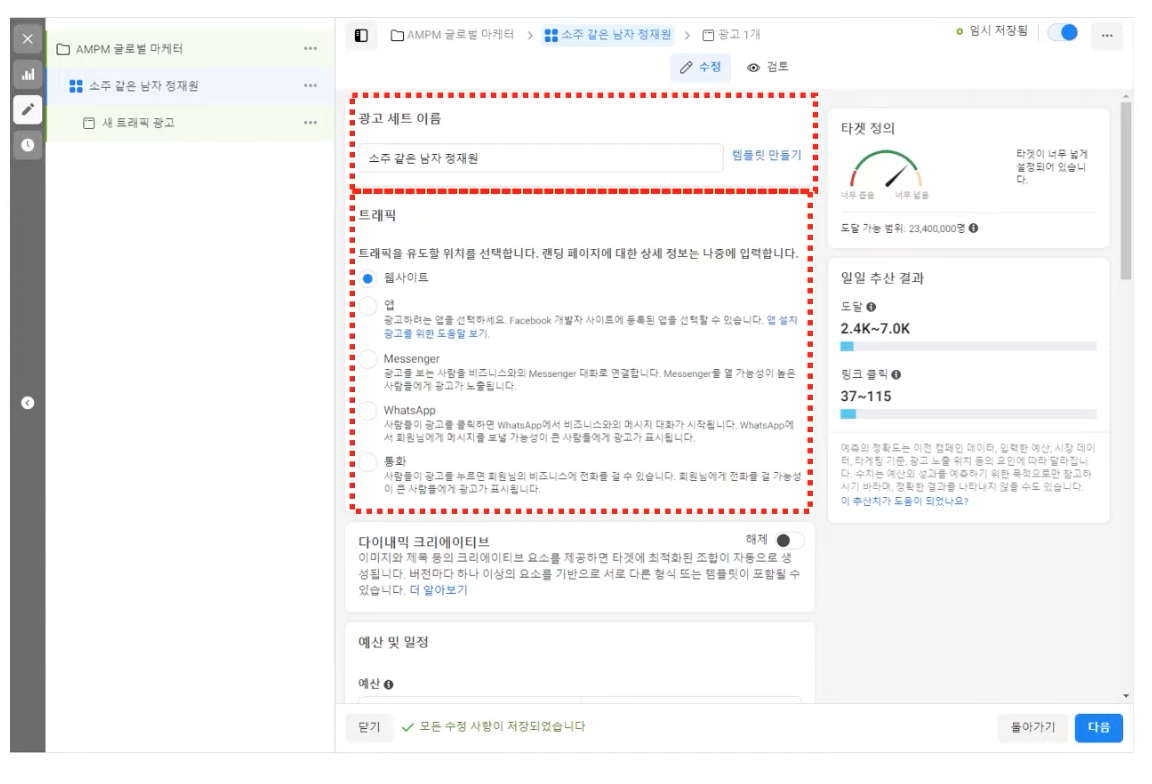Open the bar chart performance icon

(27, 74)
